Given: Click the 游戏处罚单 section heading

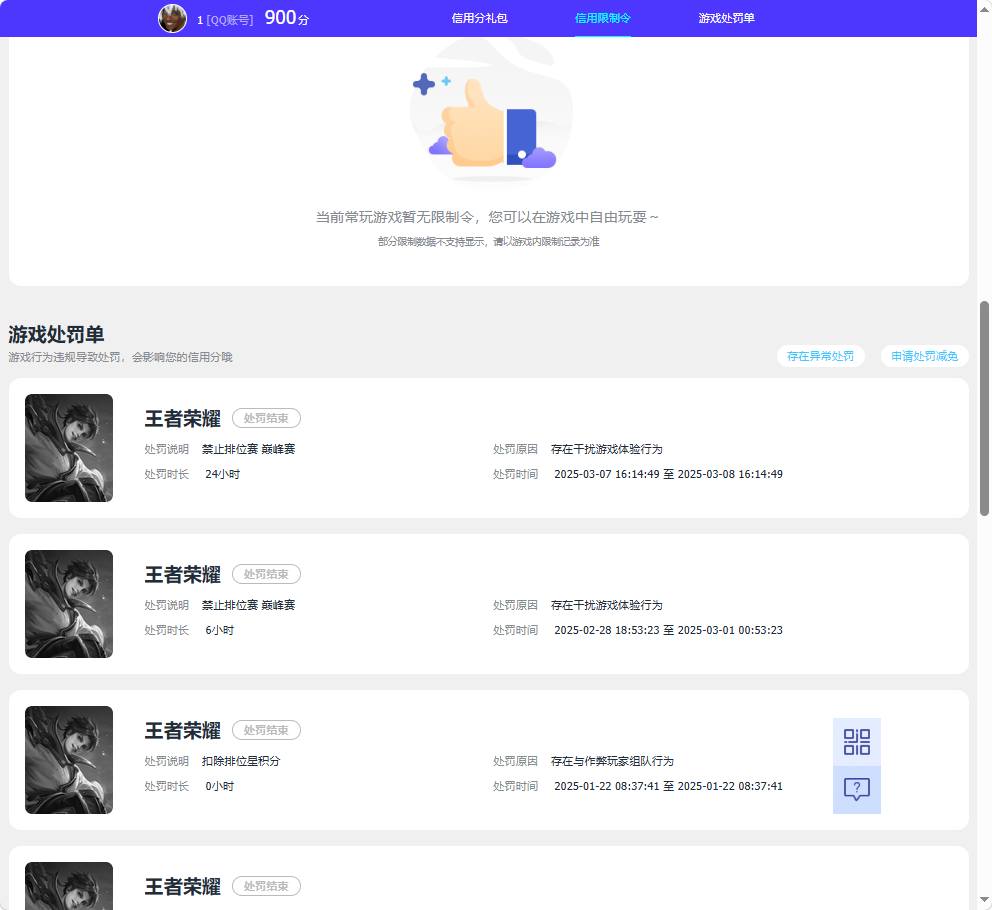Looking at the screenshot, I should [x=56, y=334].
